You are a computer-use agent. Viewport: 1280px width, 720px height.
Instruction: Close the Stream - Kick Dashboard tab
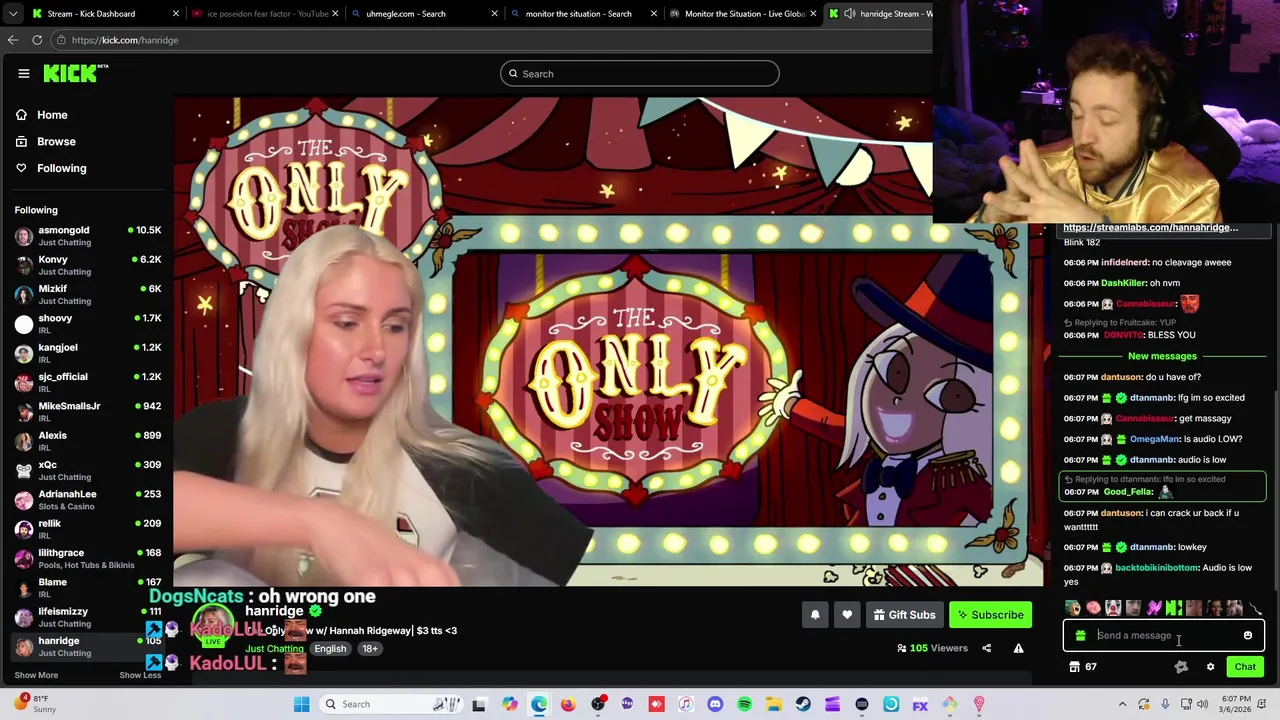click(176, 14)
